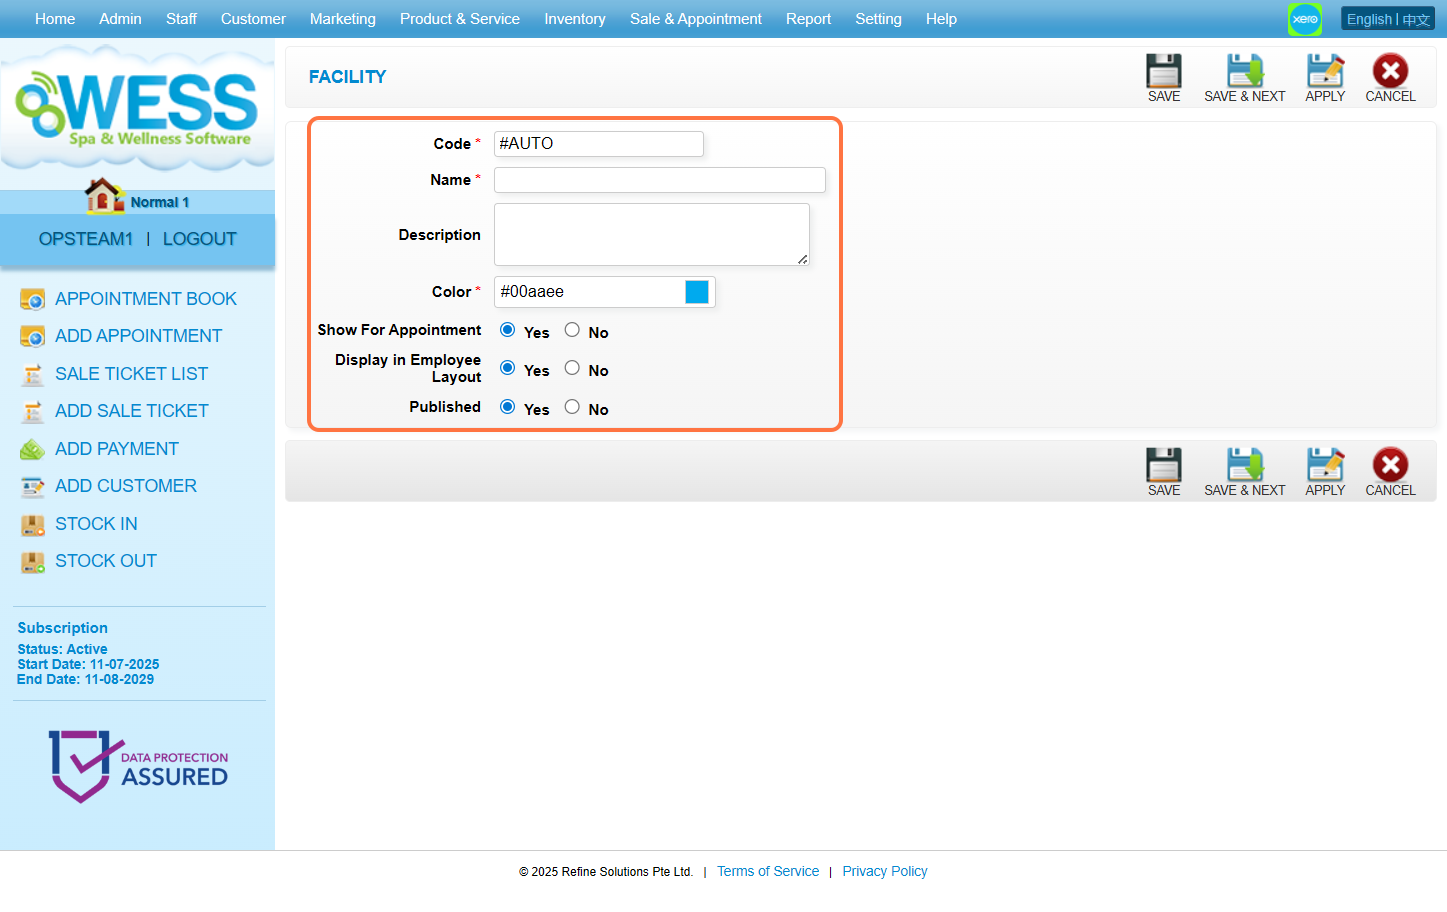Screen dimensions: 1447x912
Task: Open the Product & Service menu
Action: tap(459, 19)
